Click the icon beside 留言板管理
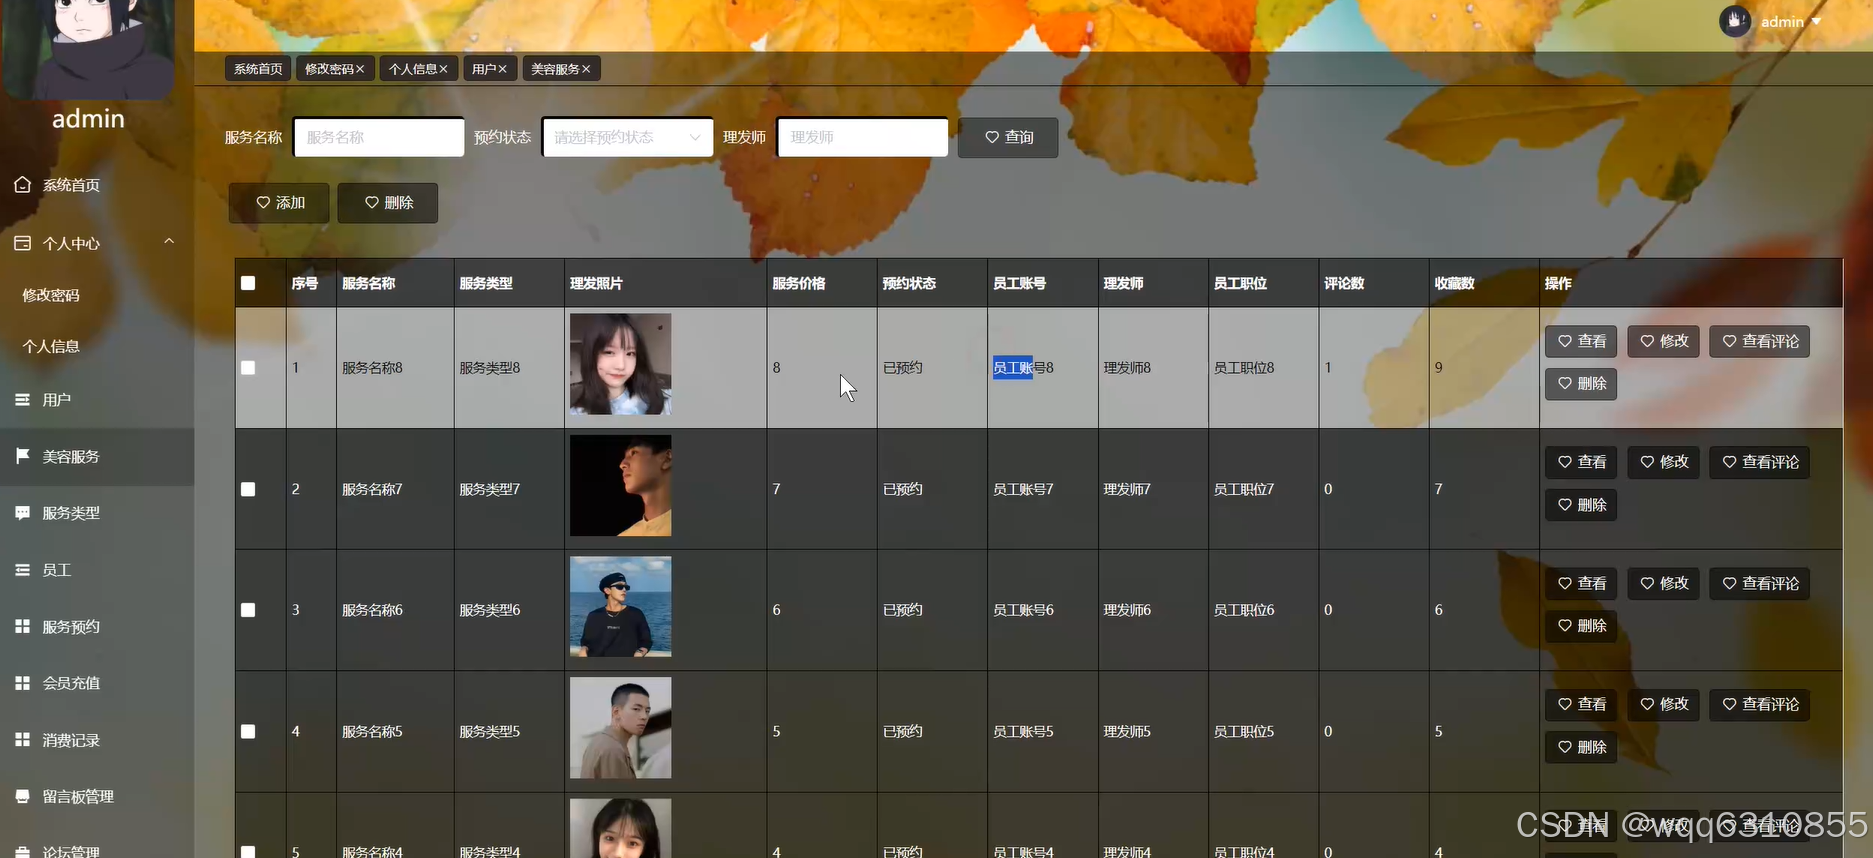The width and height of the screenshot is (1873, 858). tap(22, 796)
